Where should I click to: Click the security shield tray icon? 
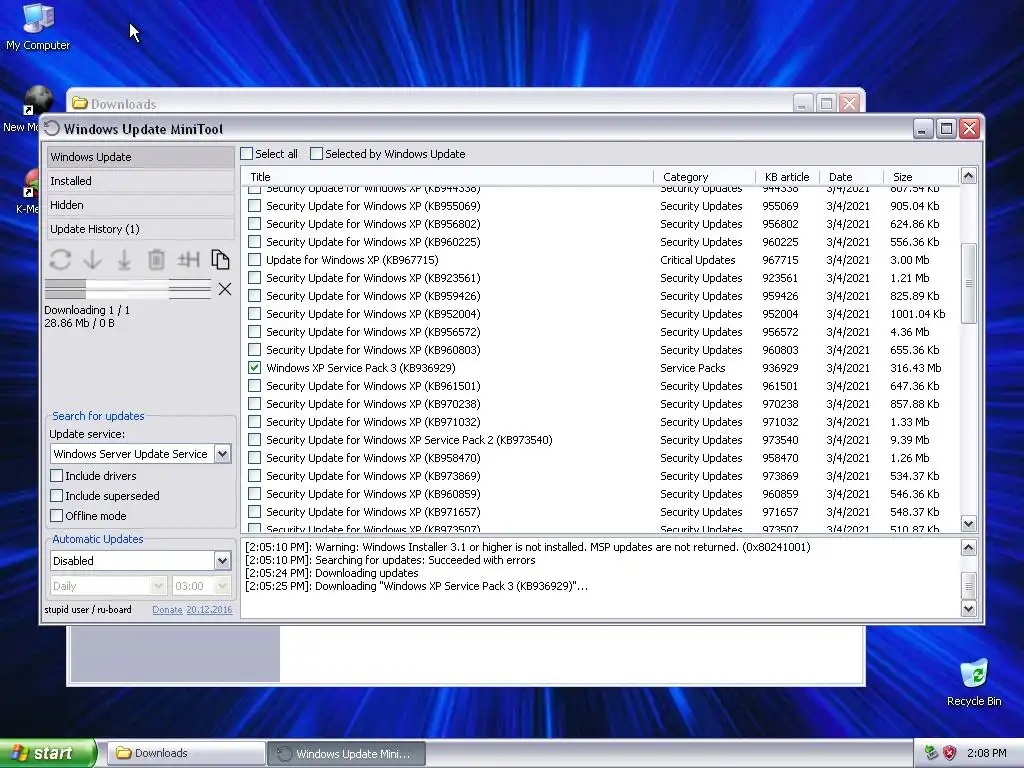(x=950, y=753)
